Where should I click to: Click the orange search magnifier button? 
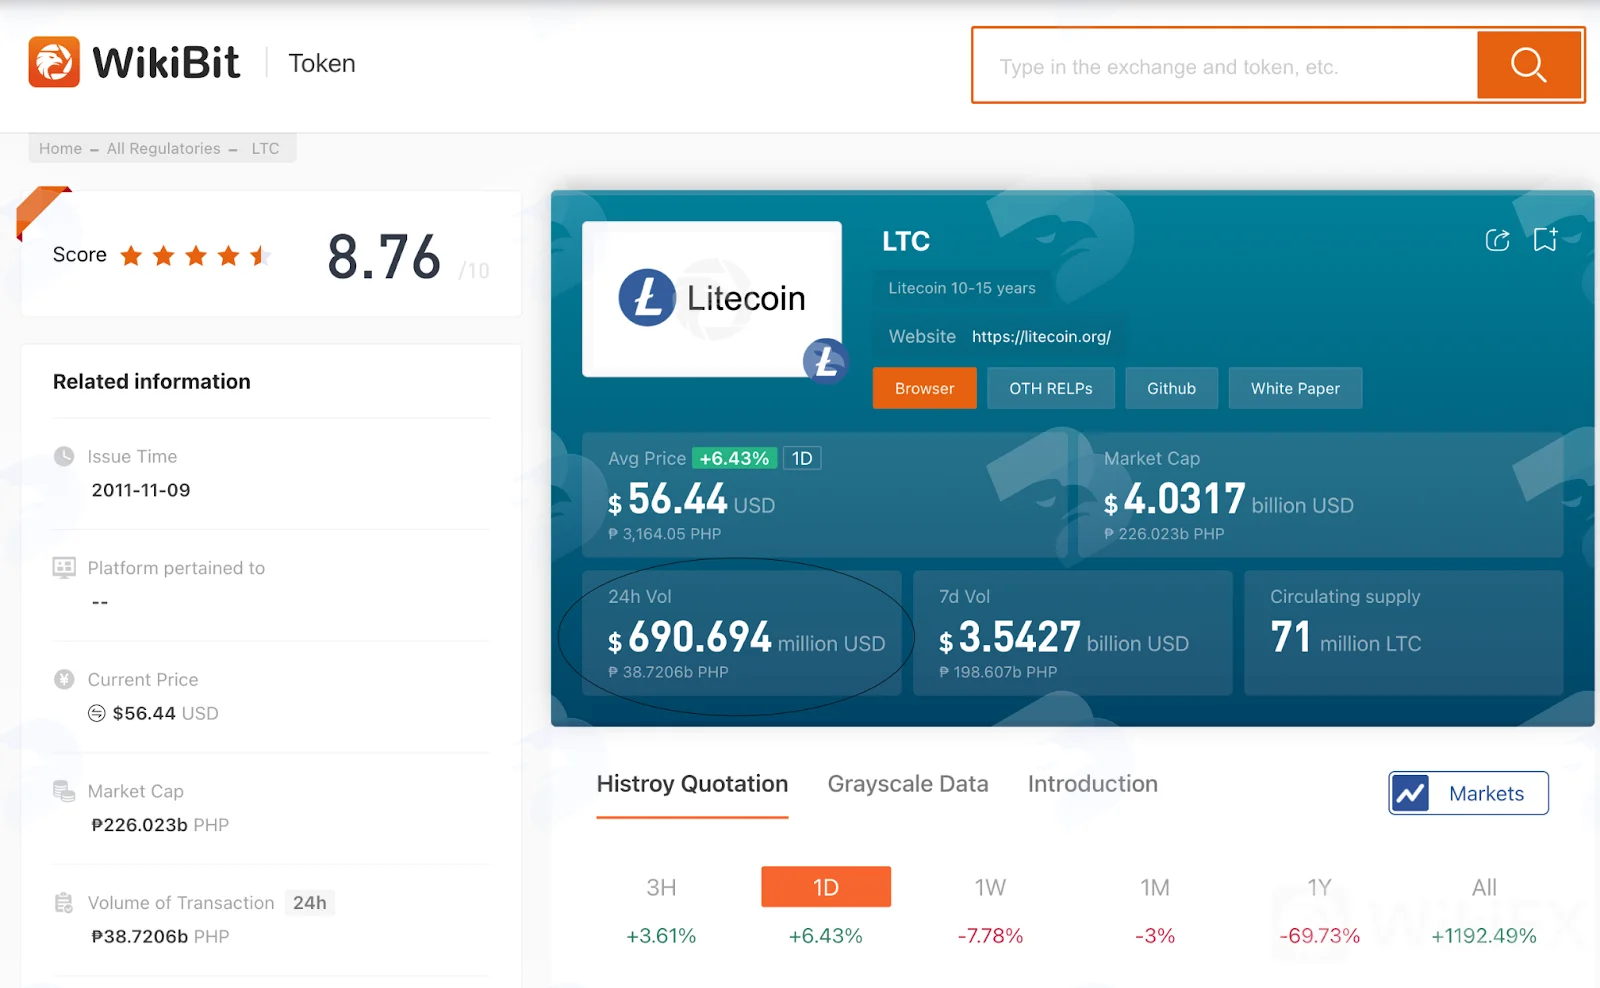[x=1529, y=65]
